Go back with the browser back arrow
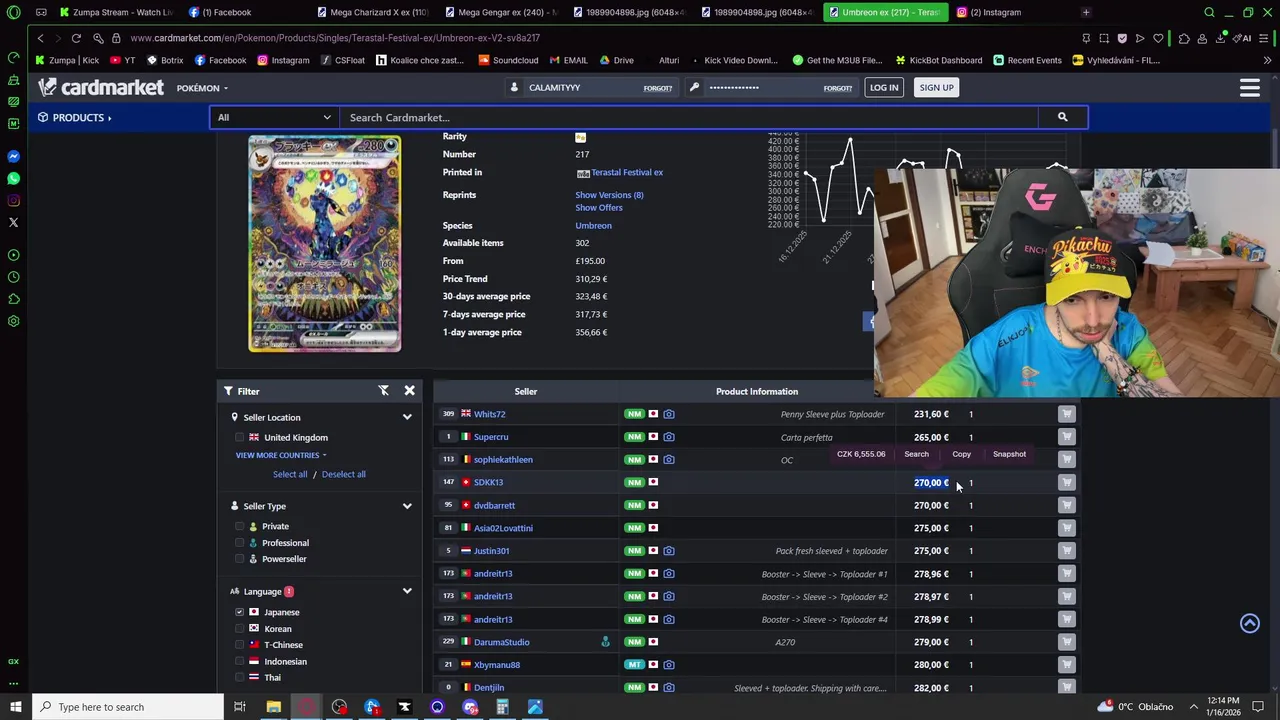1280x720 pixels. coord(40,38)
